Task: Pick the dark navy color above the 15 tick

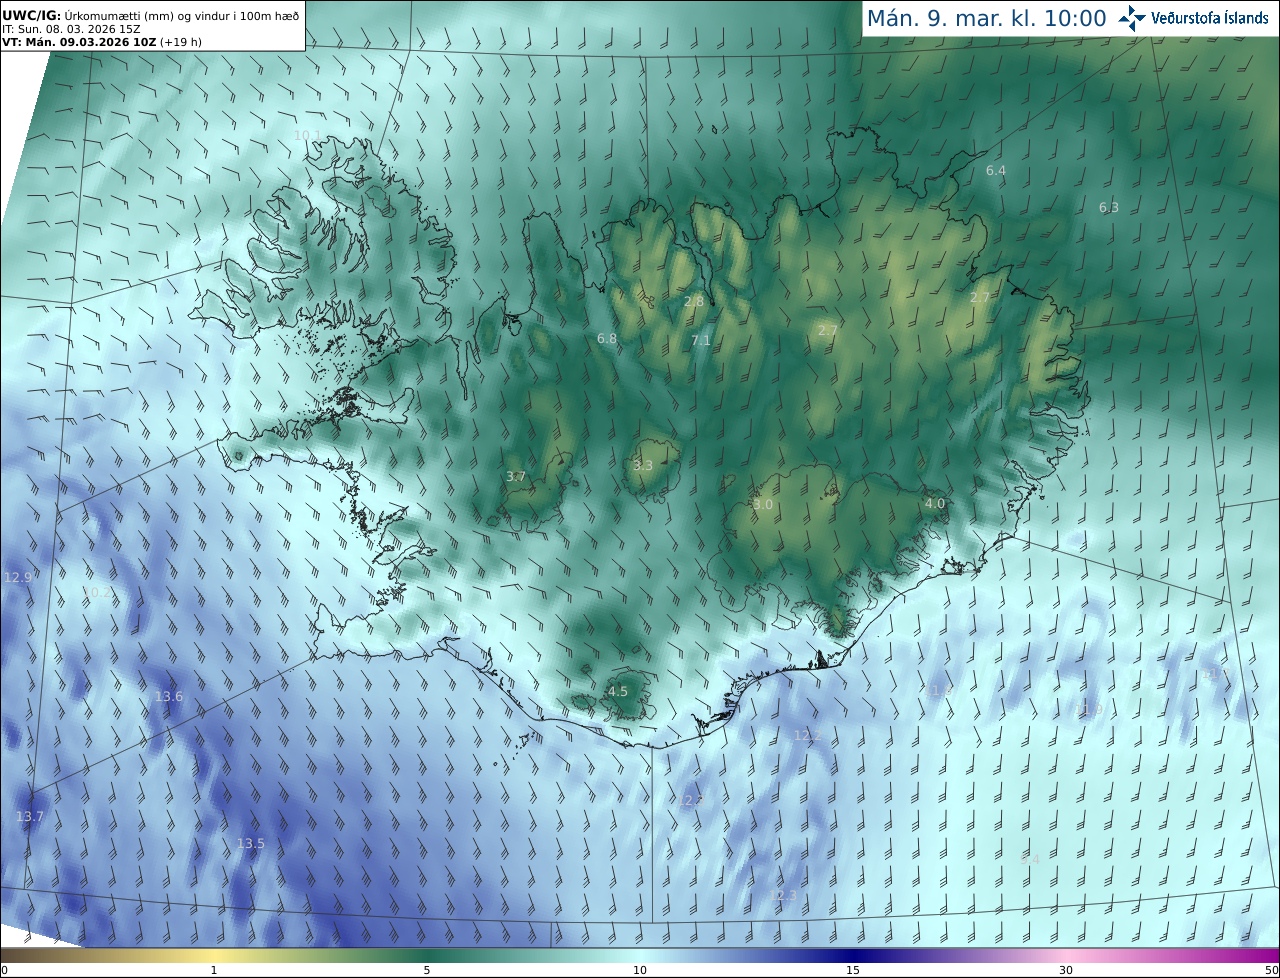Action: (x=853, y=955)
